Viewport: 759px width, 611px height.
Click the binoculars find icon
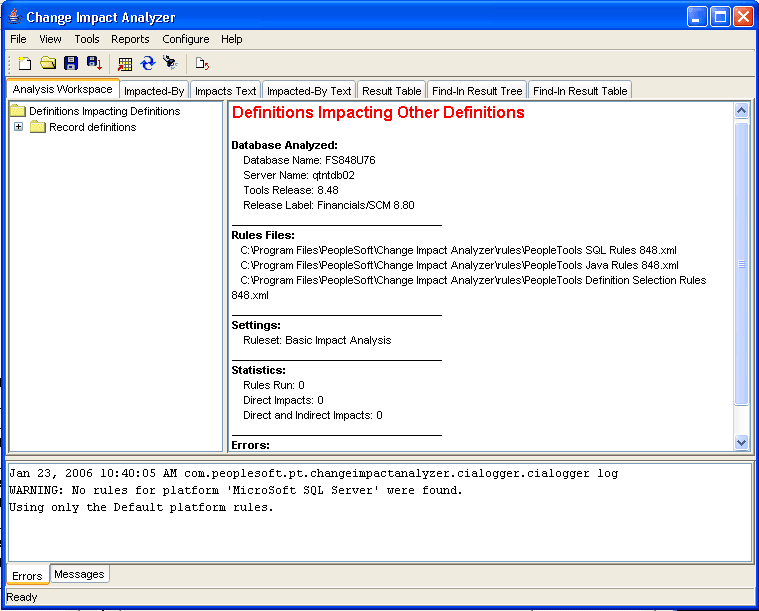(x=170, y=62)
